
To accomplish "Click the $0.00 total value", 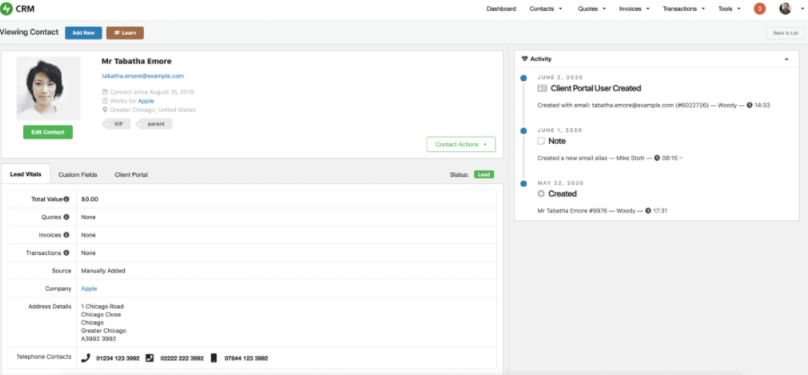I will 90,199.
